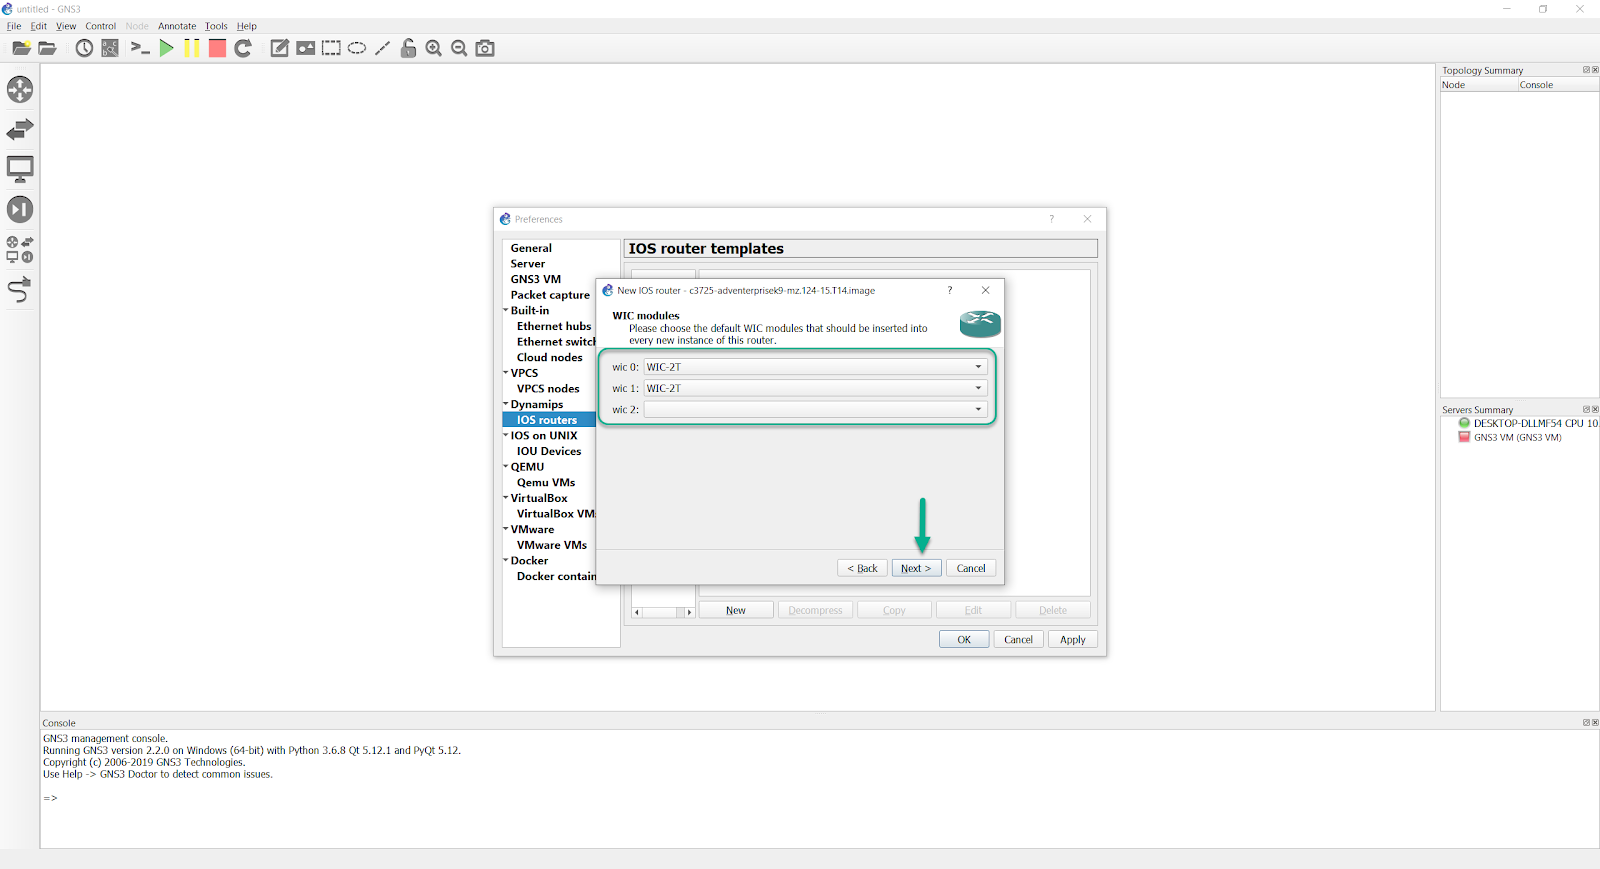
Task: Select General in Preferences list
Action: point(531,248)
